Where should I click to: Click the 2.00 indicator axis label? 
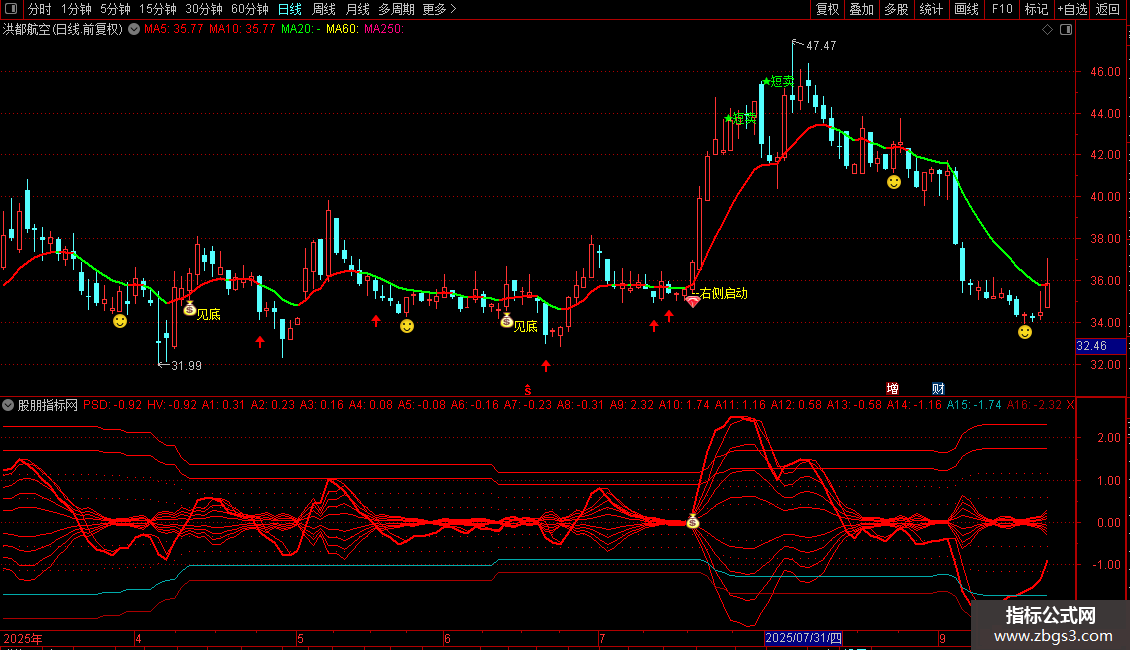(1108, 438)
